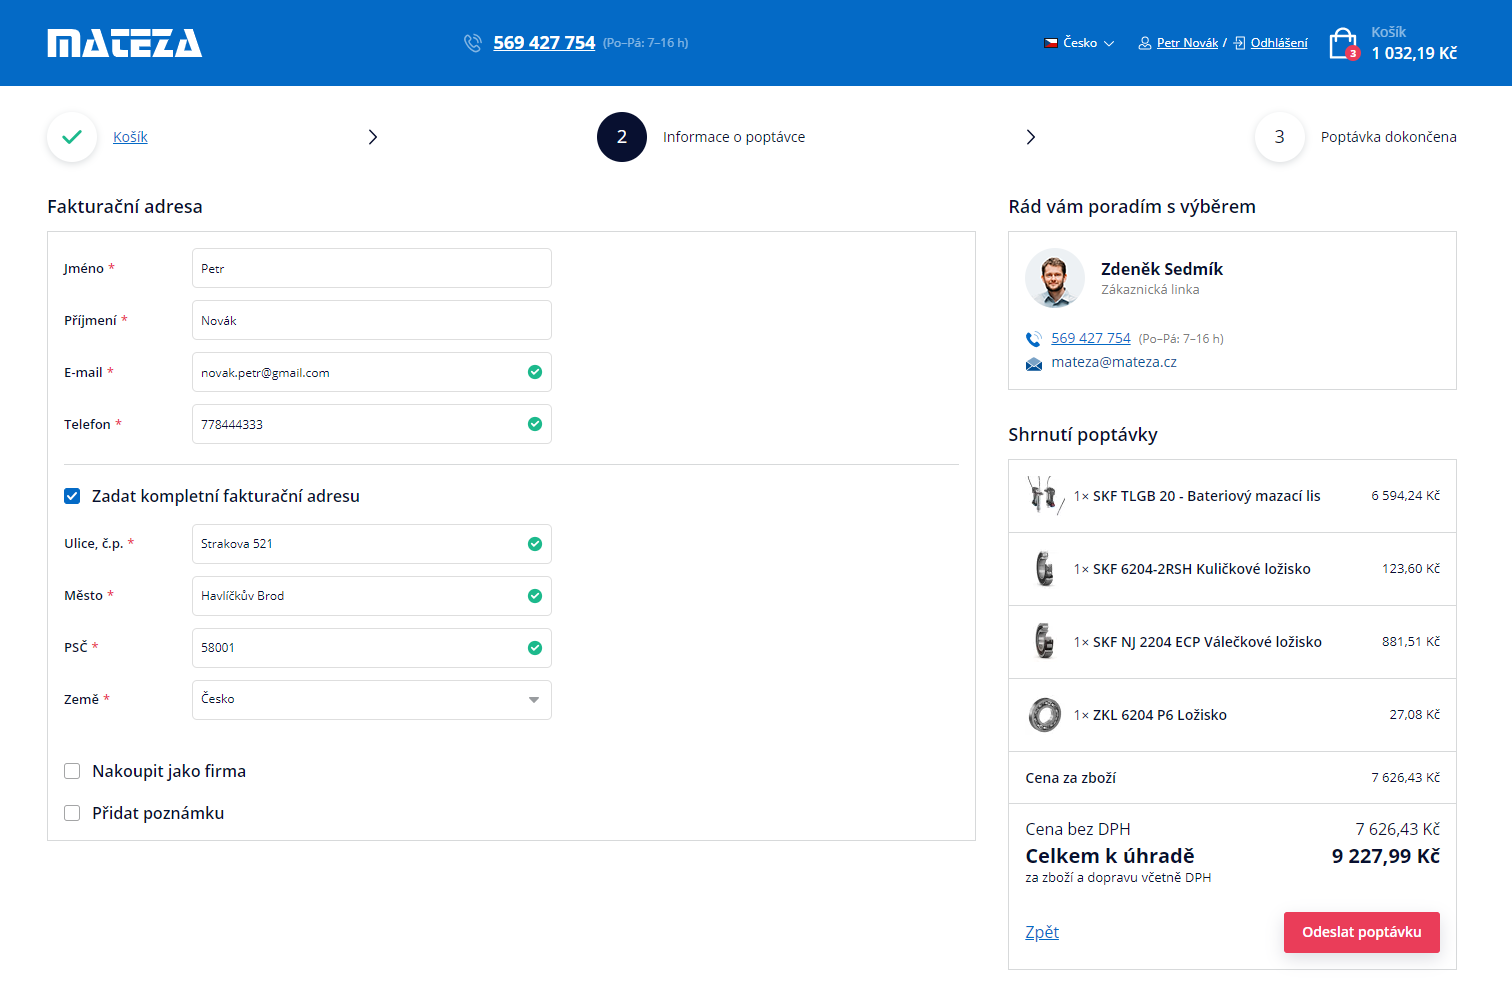Click the Město input field
The image size is (1512, 996).
(372, 596)
